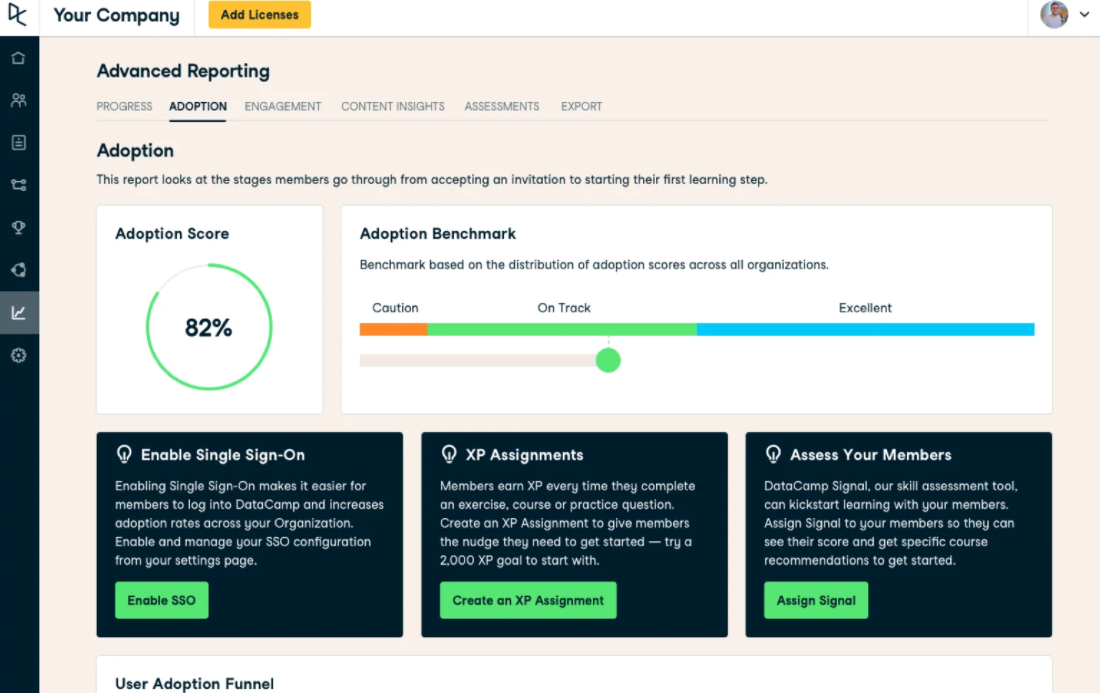This screenshot has width=1100, height=693.
Task: Expand the account dropdown chevron
Action: (x=1084, y=15)
